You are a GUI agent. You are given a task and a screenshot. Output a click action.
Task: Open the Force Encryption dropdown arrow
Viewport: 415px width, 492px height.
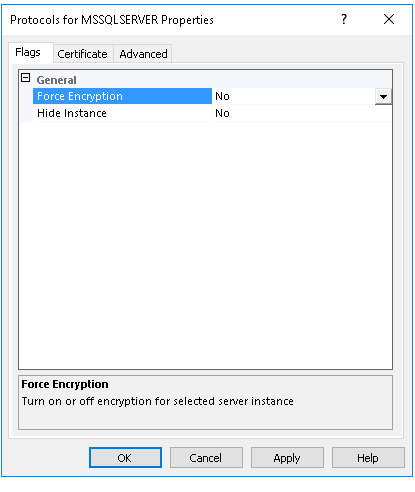pyautogui.click(x=383, y=97)
